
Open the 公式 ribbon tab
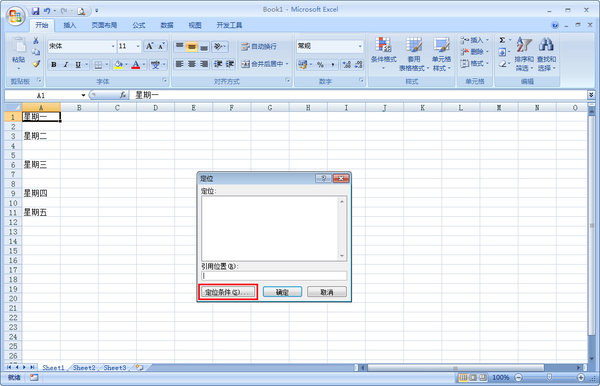point(139,25)
